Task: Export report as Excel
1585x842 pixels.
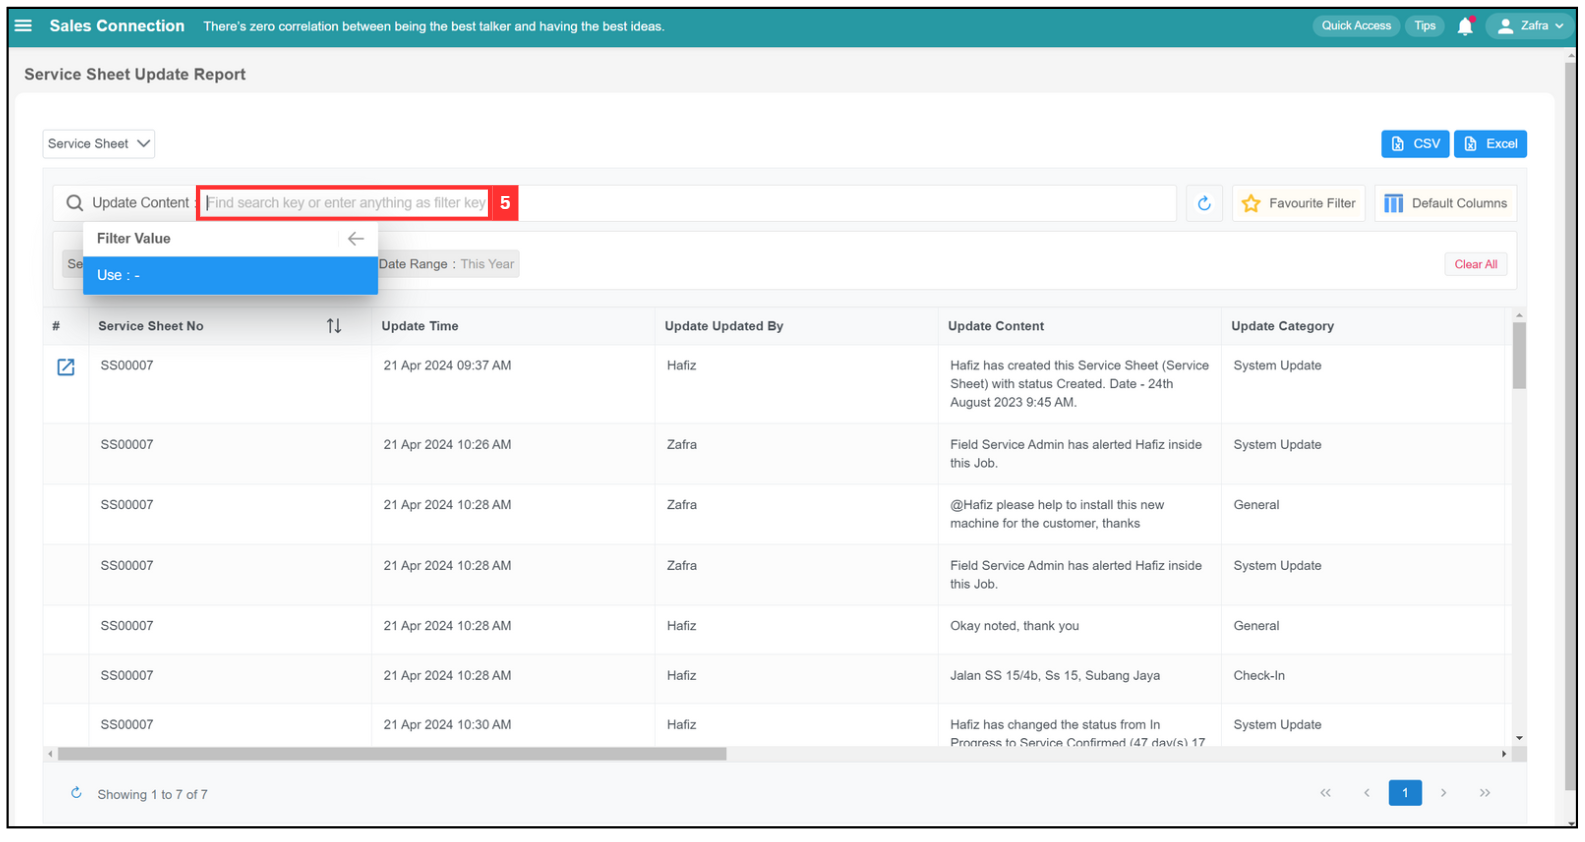Action: tap(1490, 144)
